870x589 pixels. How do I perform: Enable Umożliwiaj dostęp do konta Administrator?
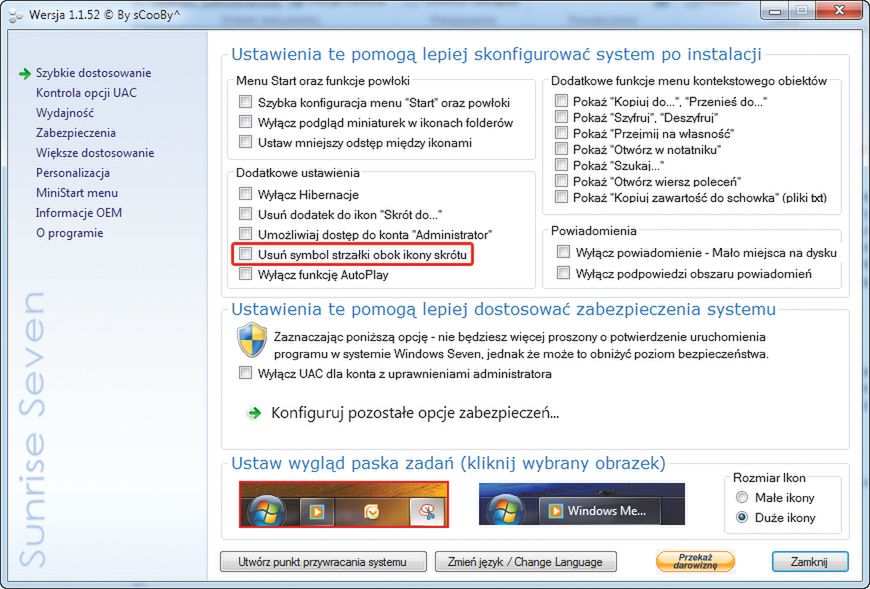pyautogui.click(x=245, y=234)
